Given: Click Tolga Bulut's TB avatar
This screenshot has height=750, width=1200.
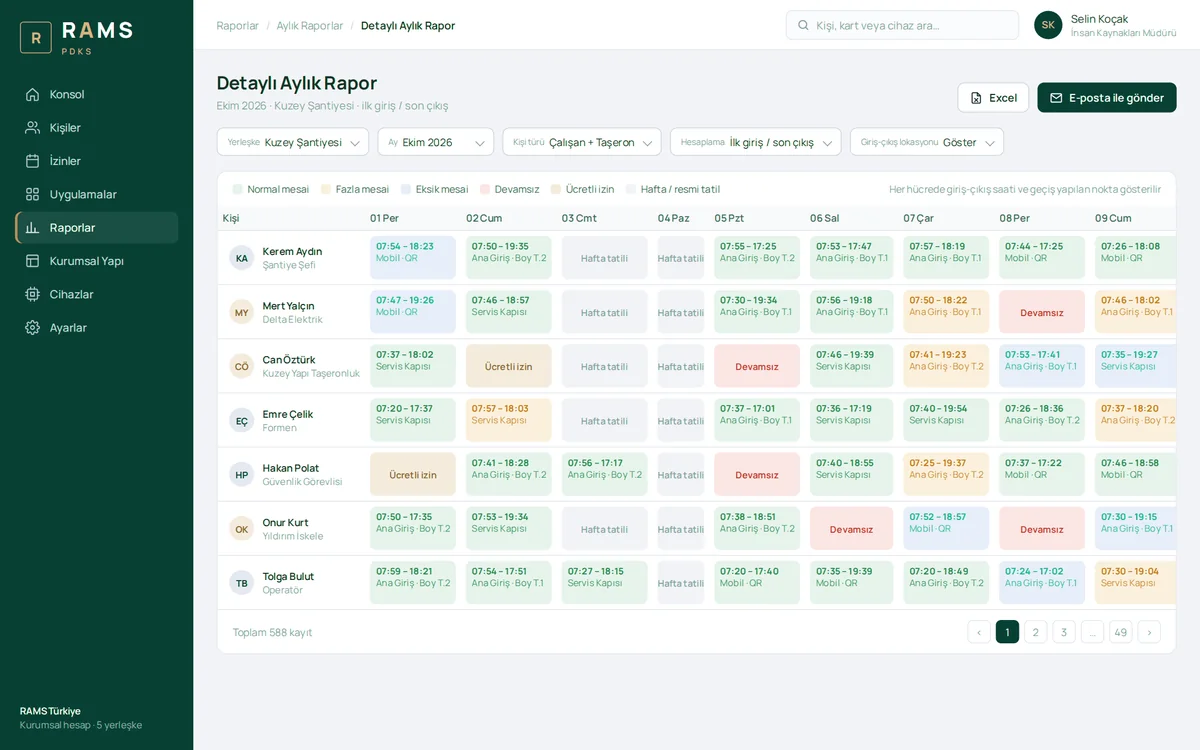Looking at the screenshot, I should 242,583.
